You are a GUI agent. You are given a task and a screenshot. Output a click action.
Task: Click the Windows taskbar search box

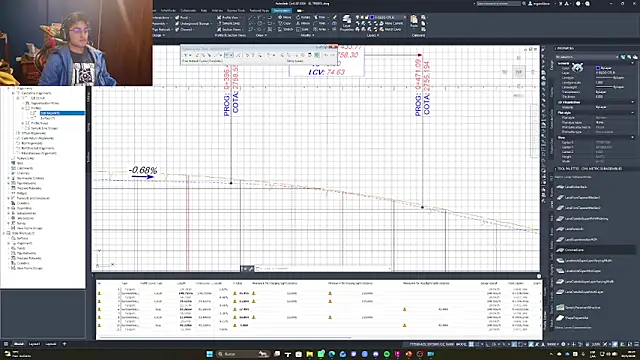click(x=243, y=354)
